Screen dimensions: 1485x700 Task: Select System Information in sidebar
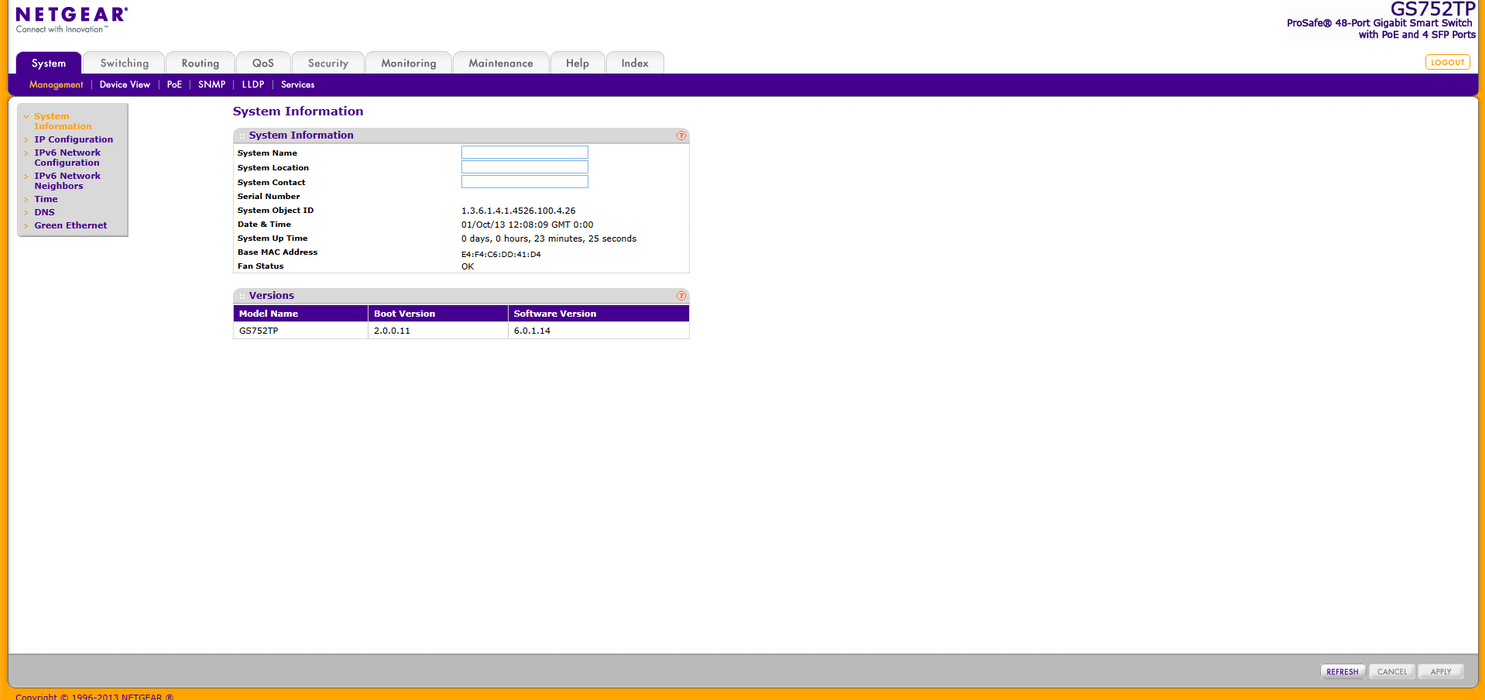(x=62, y=121)
